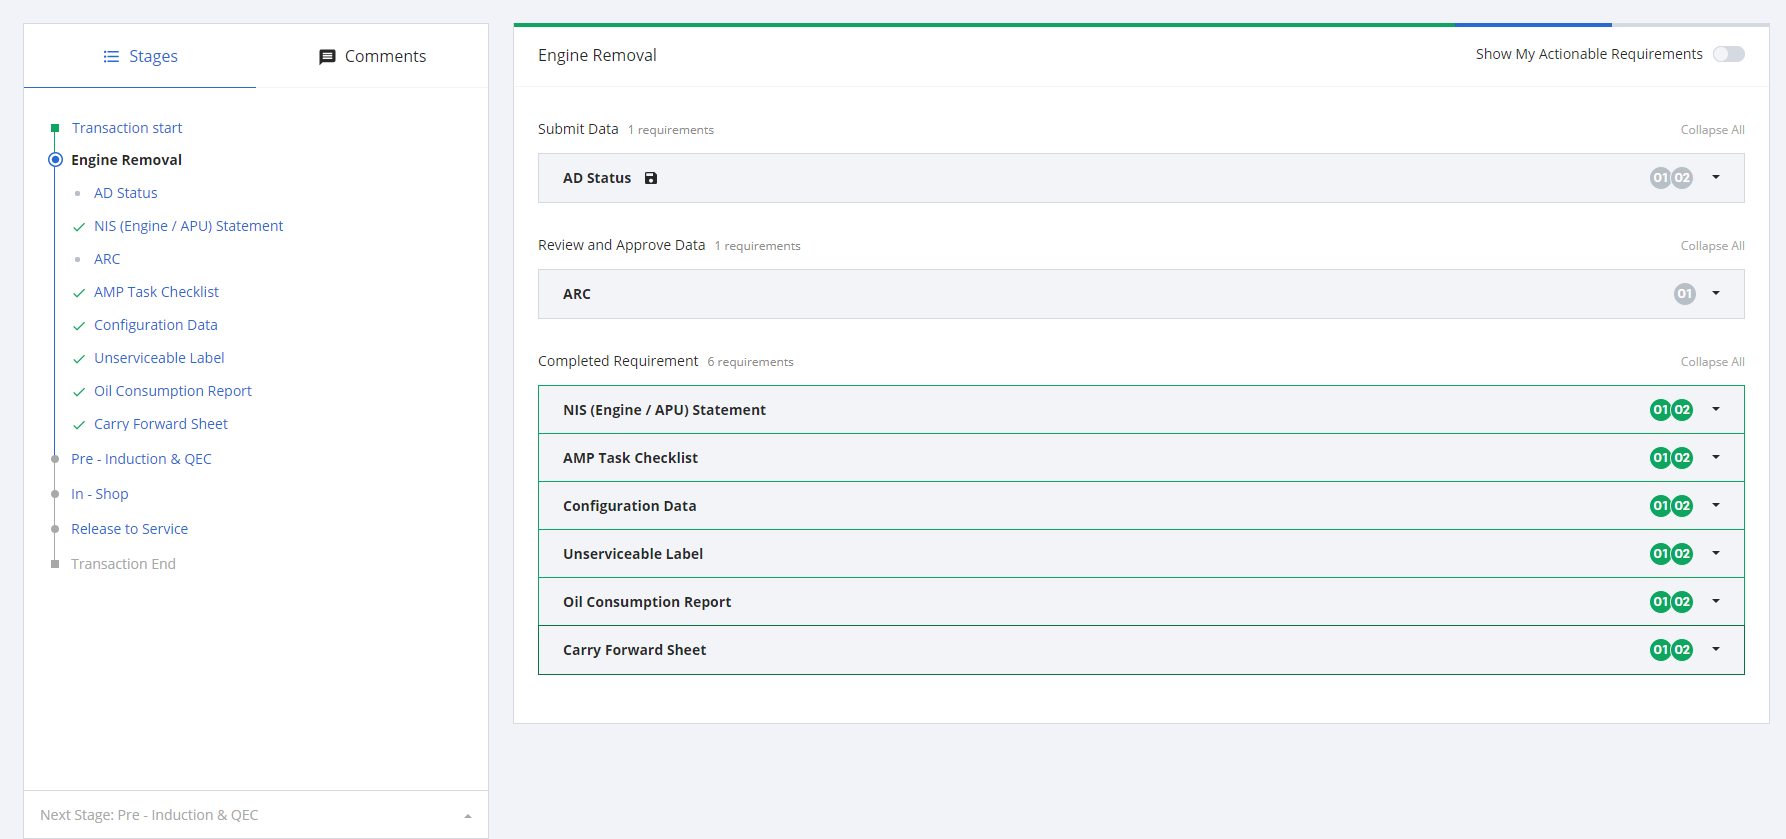Click the Engine Removal page heading
The height and width of the screenshot is (839, 1786).
[x=597, y=55]
